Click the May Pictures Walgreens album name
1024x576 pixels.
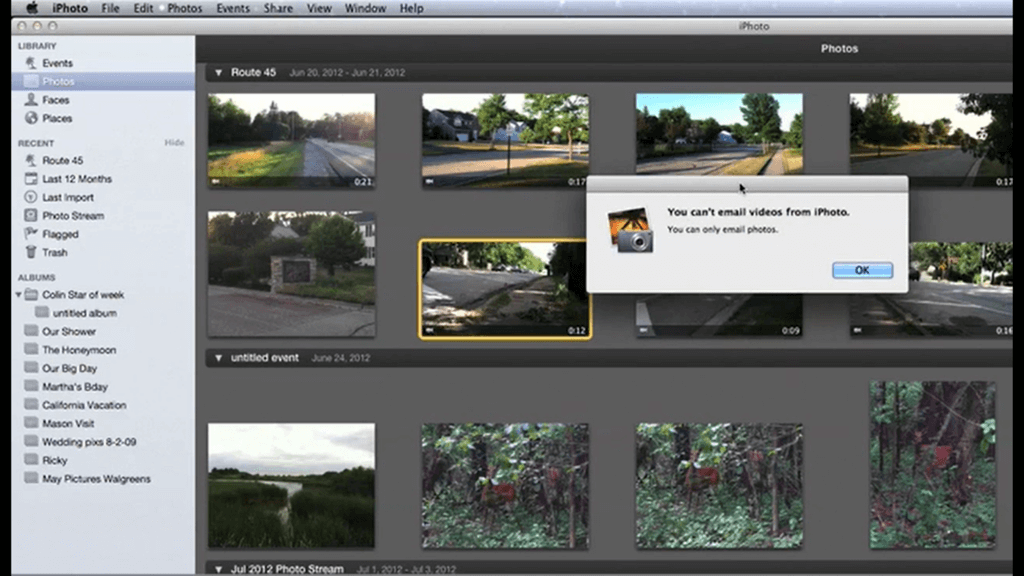pyautogui.click(x=97, y=479)
